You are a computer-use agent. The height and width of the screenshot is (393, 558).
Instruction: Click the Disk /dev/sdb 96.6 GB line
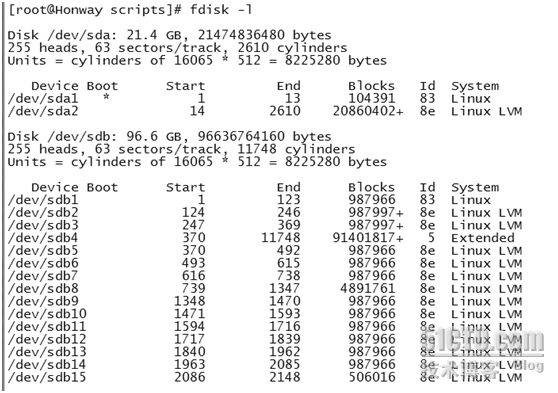pyautogui.click(x=169, y=137)
